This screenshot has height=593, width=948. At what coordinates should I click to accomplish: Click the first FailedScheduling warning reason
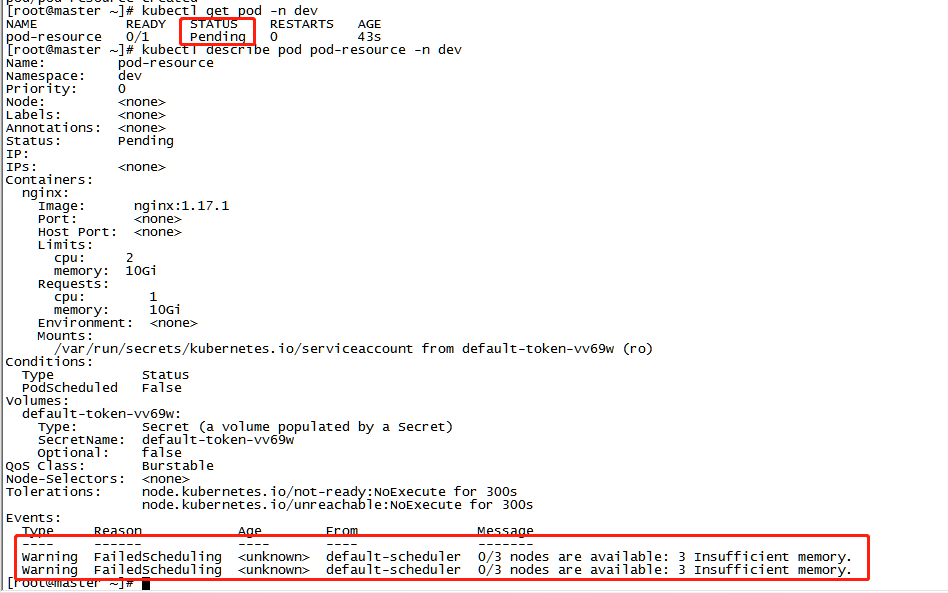[x=158, y=557]
